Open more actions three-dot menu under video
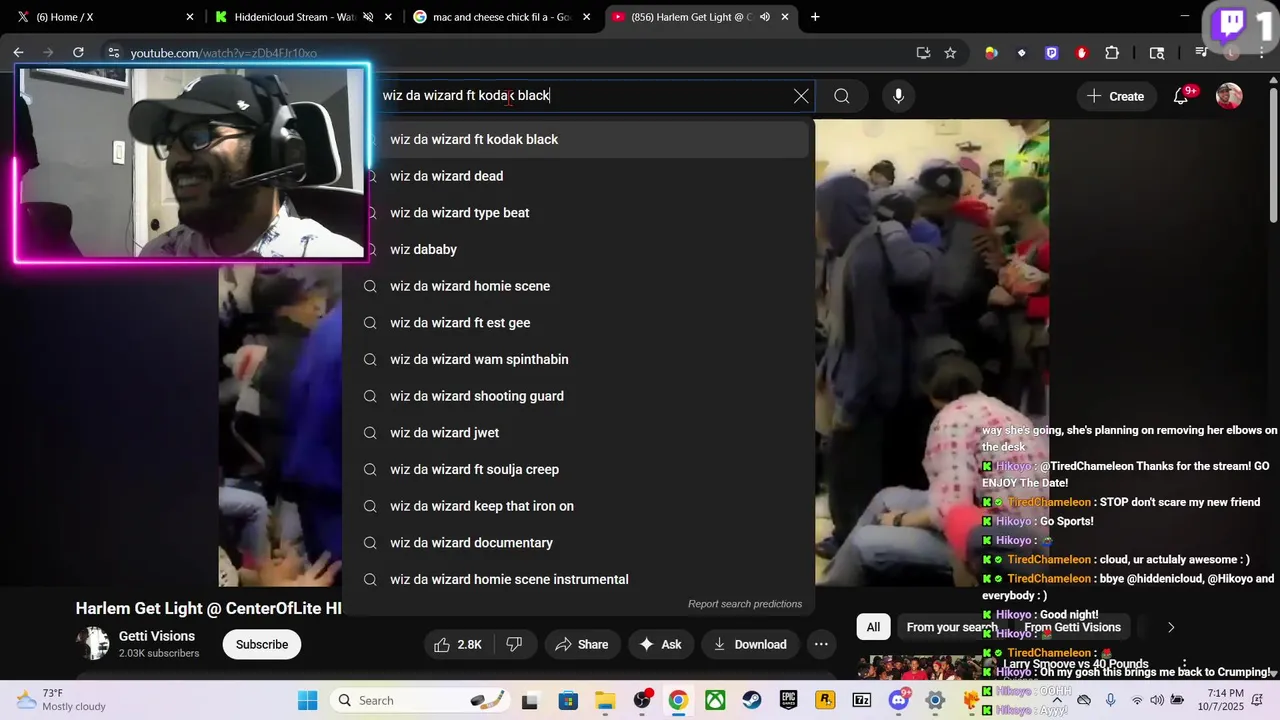 pos(821,644)
